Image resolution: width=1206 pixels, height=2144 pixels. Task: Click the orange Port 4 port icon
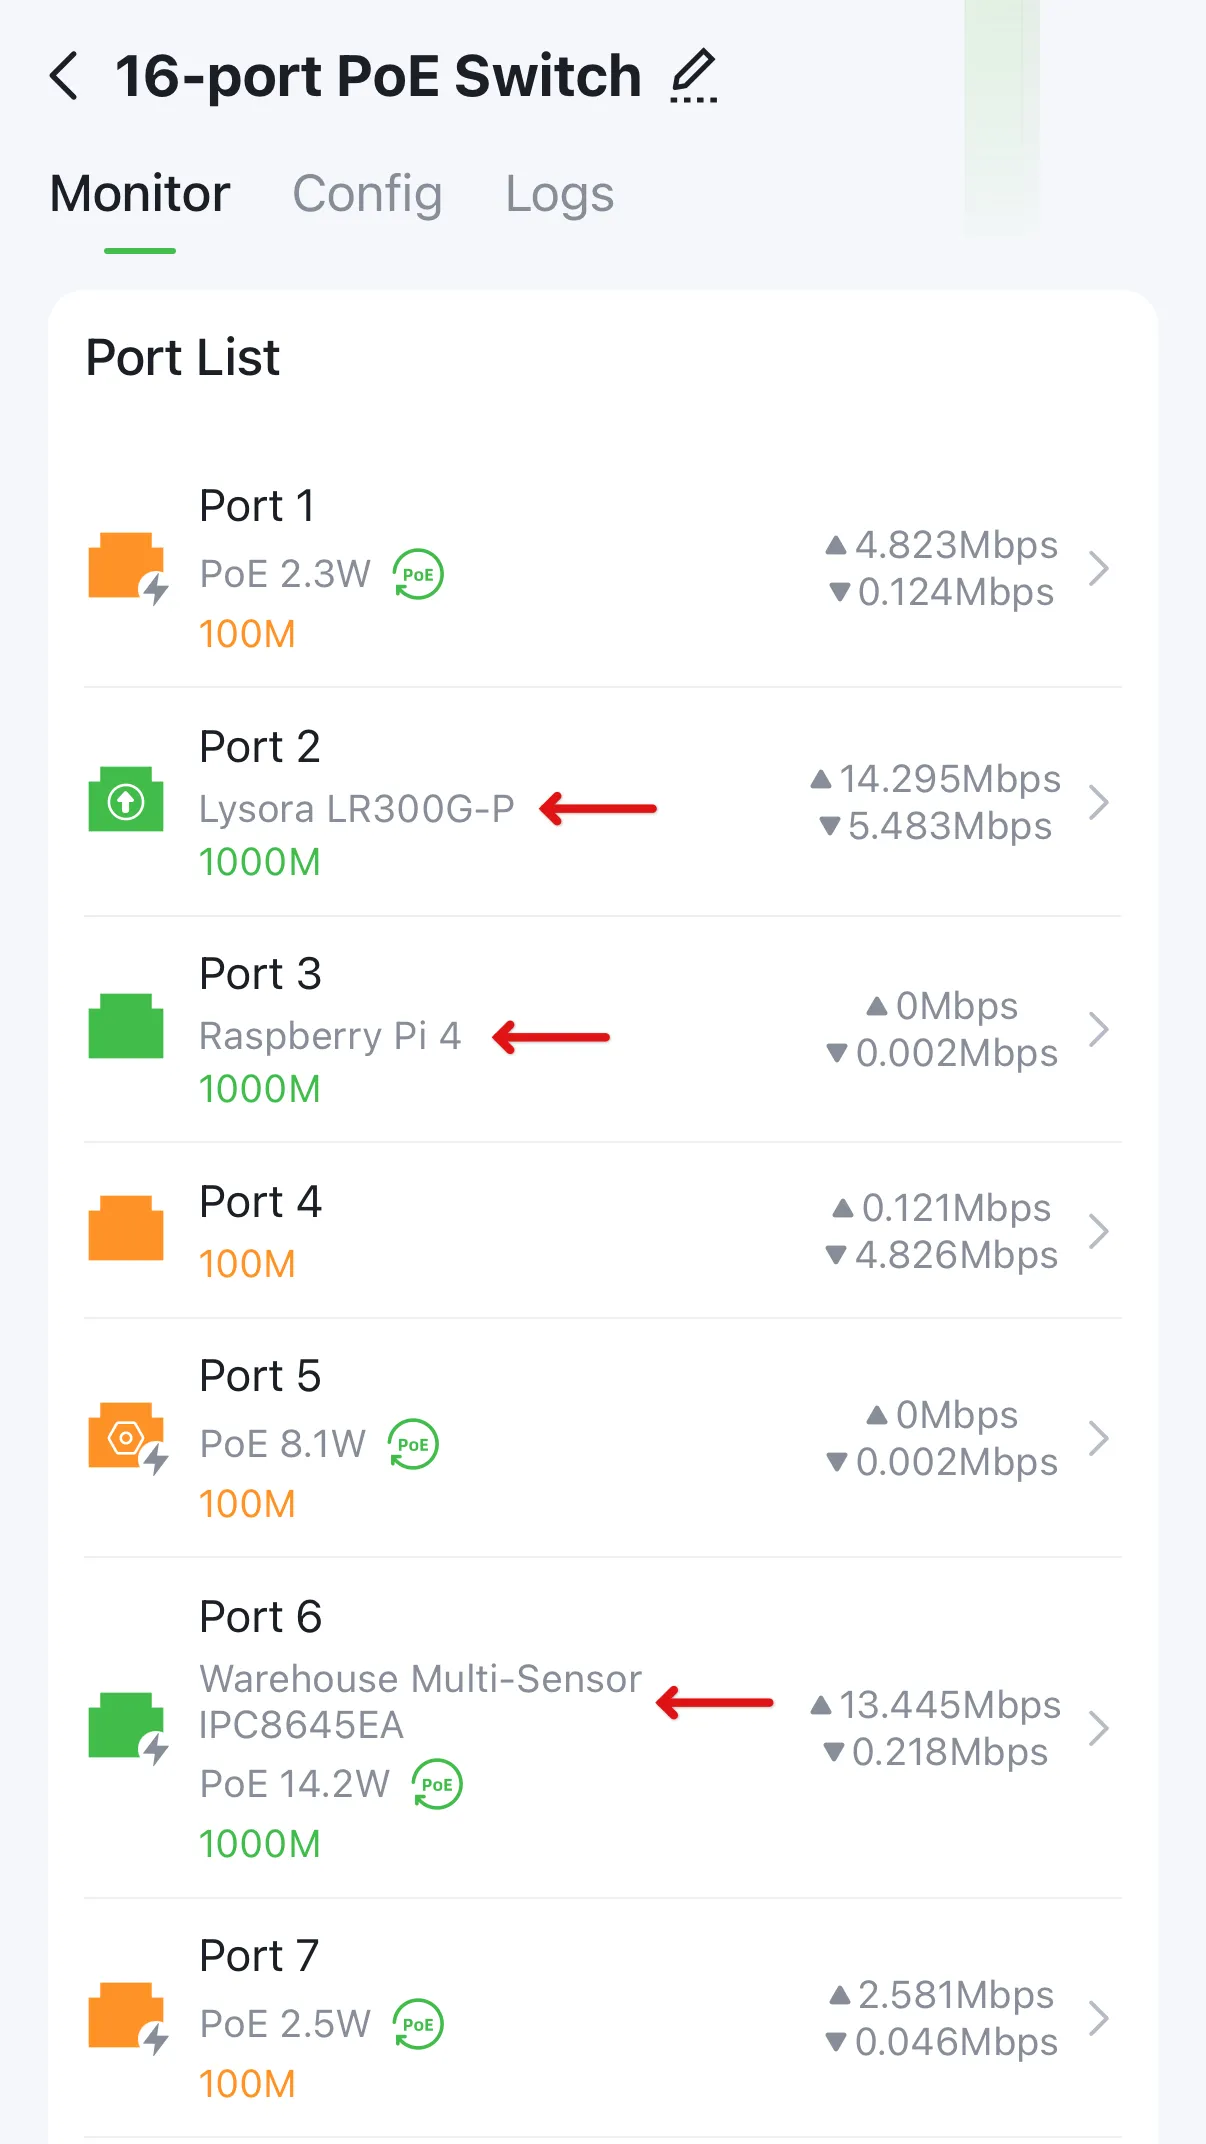pyautogui.click(x=126, y=1228)
